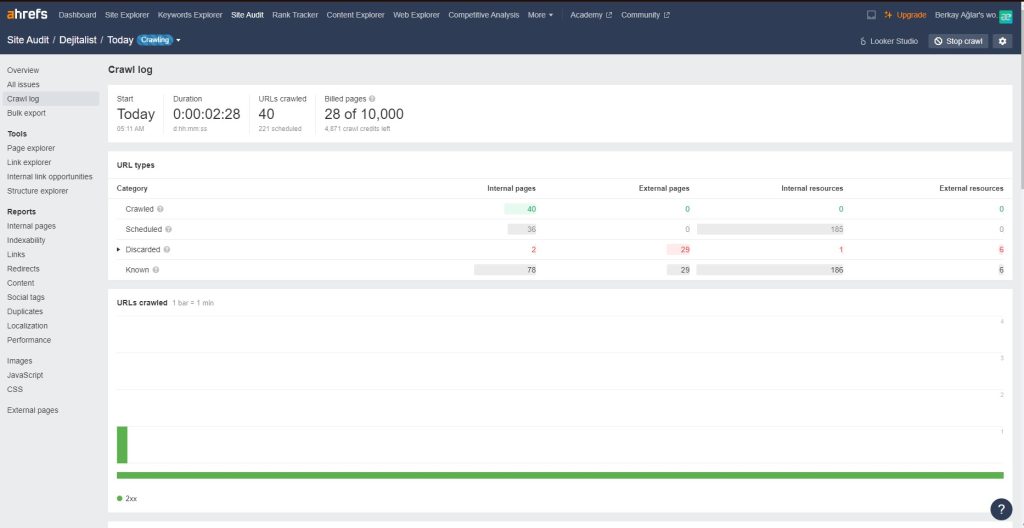The width and height of the screenshot is (1024, 528).
Task: Open Looker Studio
Action: [889, 41]
